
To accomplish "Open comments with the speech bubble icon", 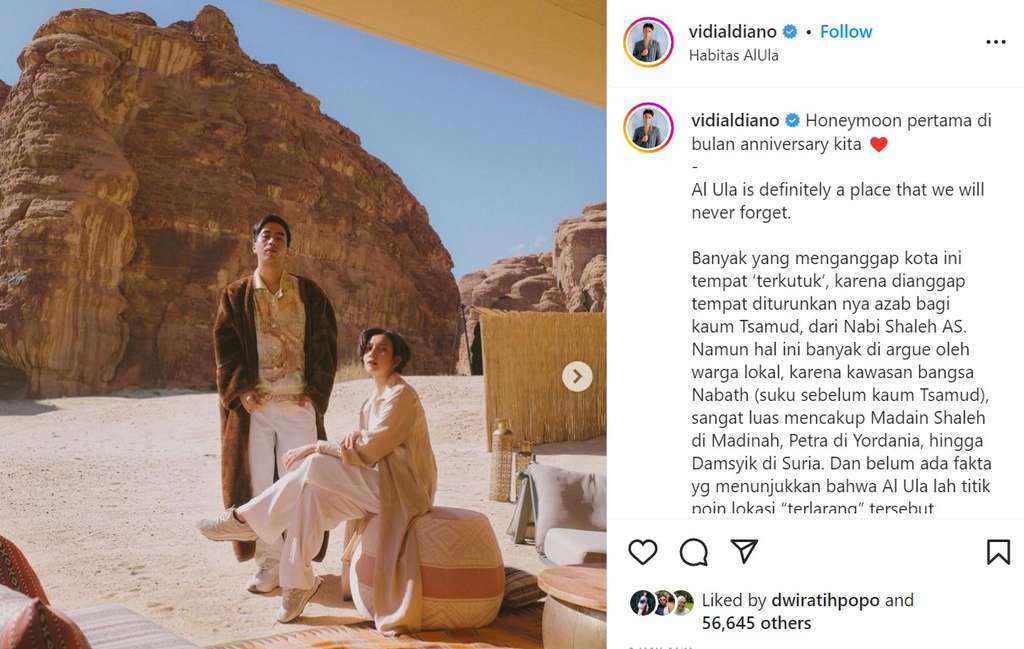I will pyautogui.click(x=694, y=552).
